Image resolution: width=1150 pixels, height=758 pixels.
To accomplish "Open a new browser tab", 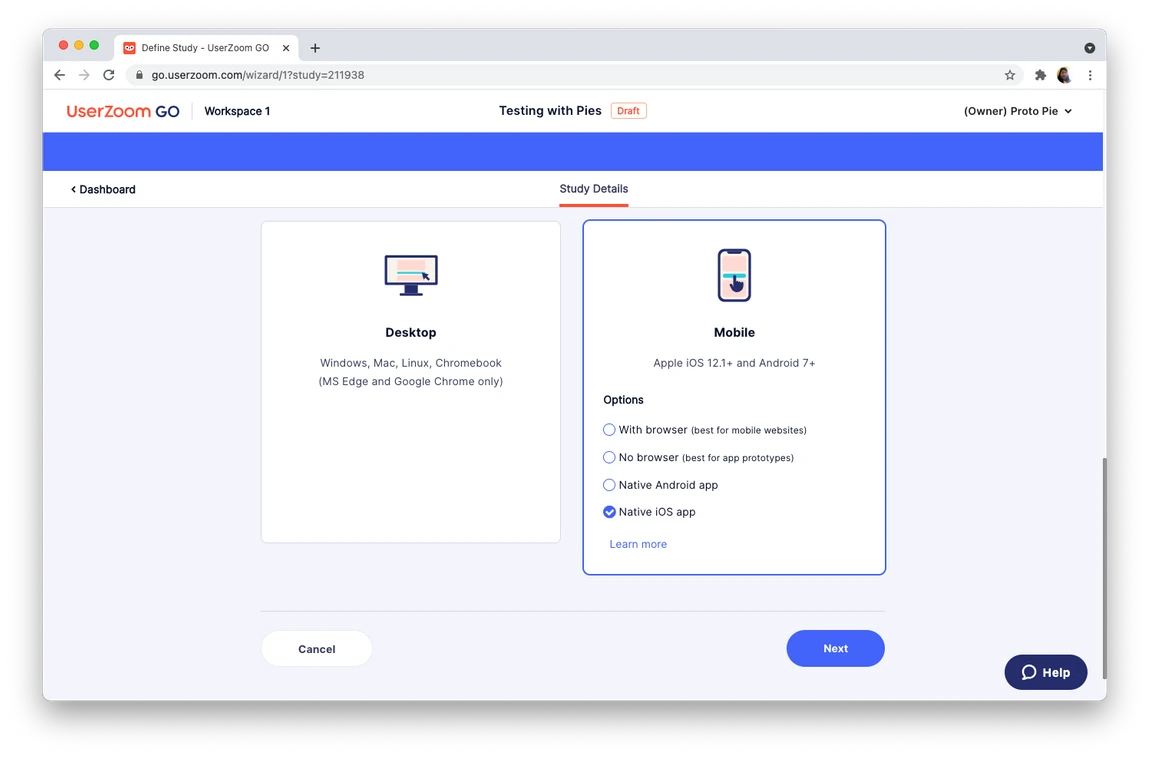I will click(315, 48).
